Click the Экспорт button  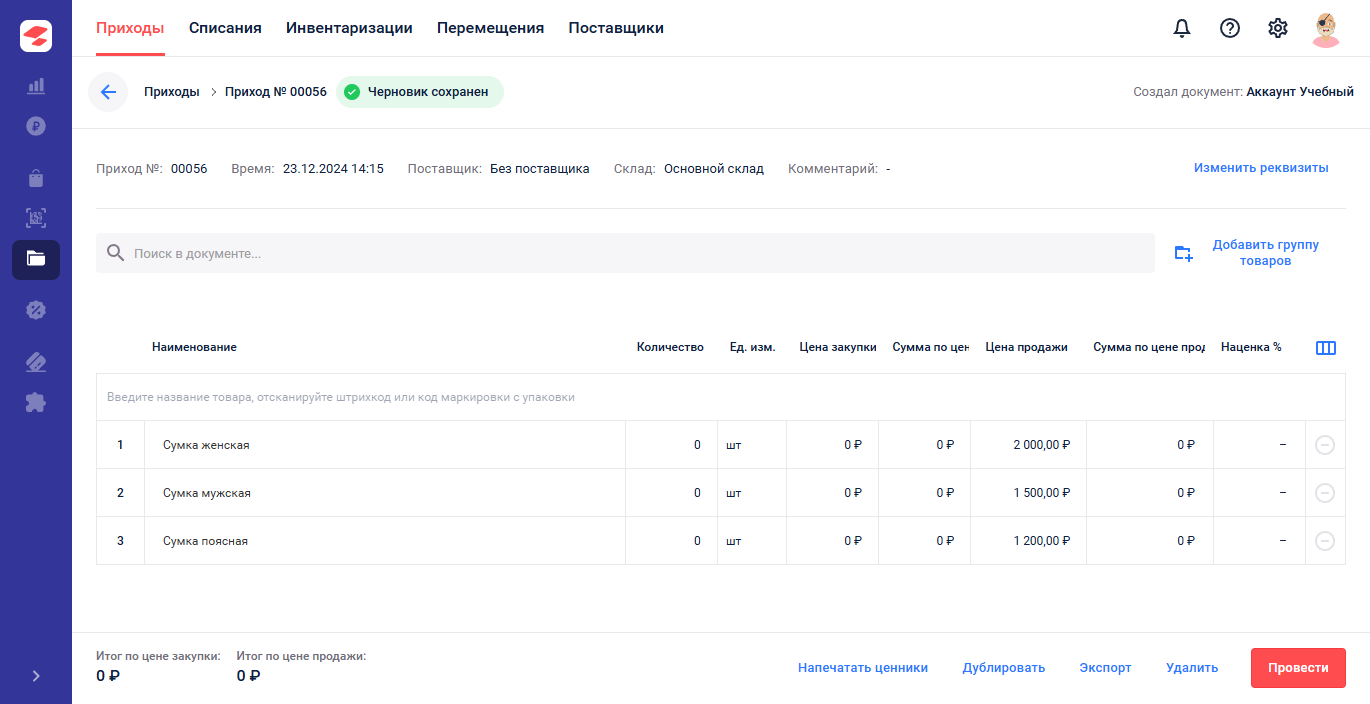pos(1105,668)
